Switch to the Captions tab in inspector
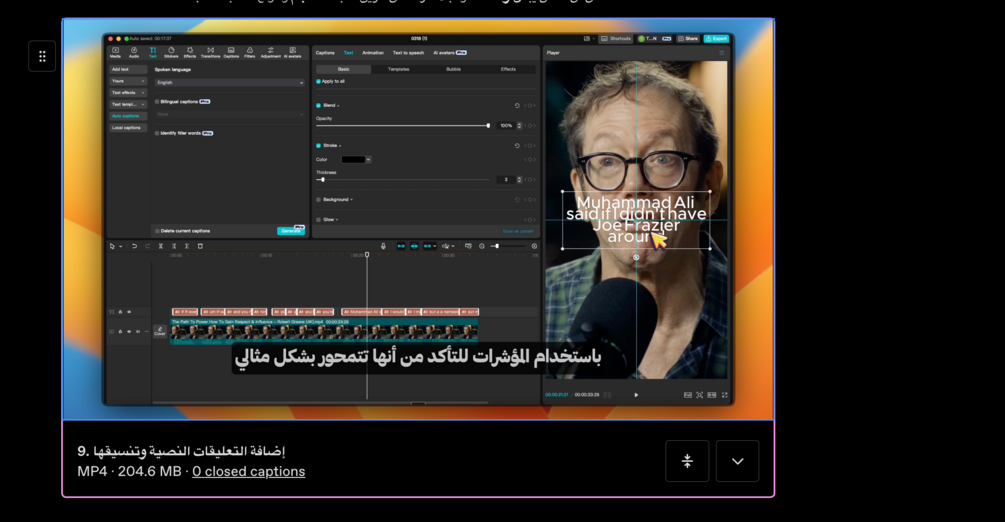 point(325,53)
